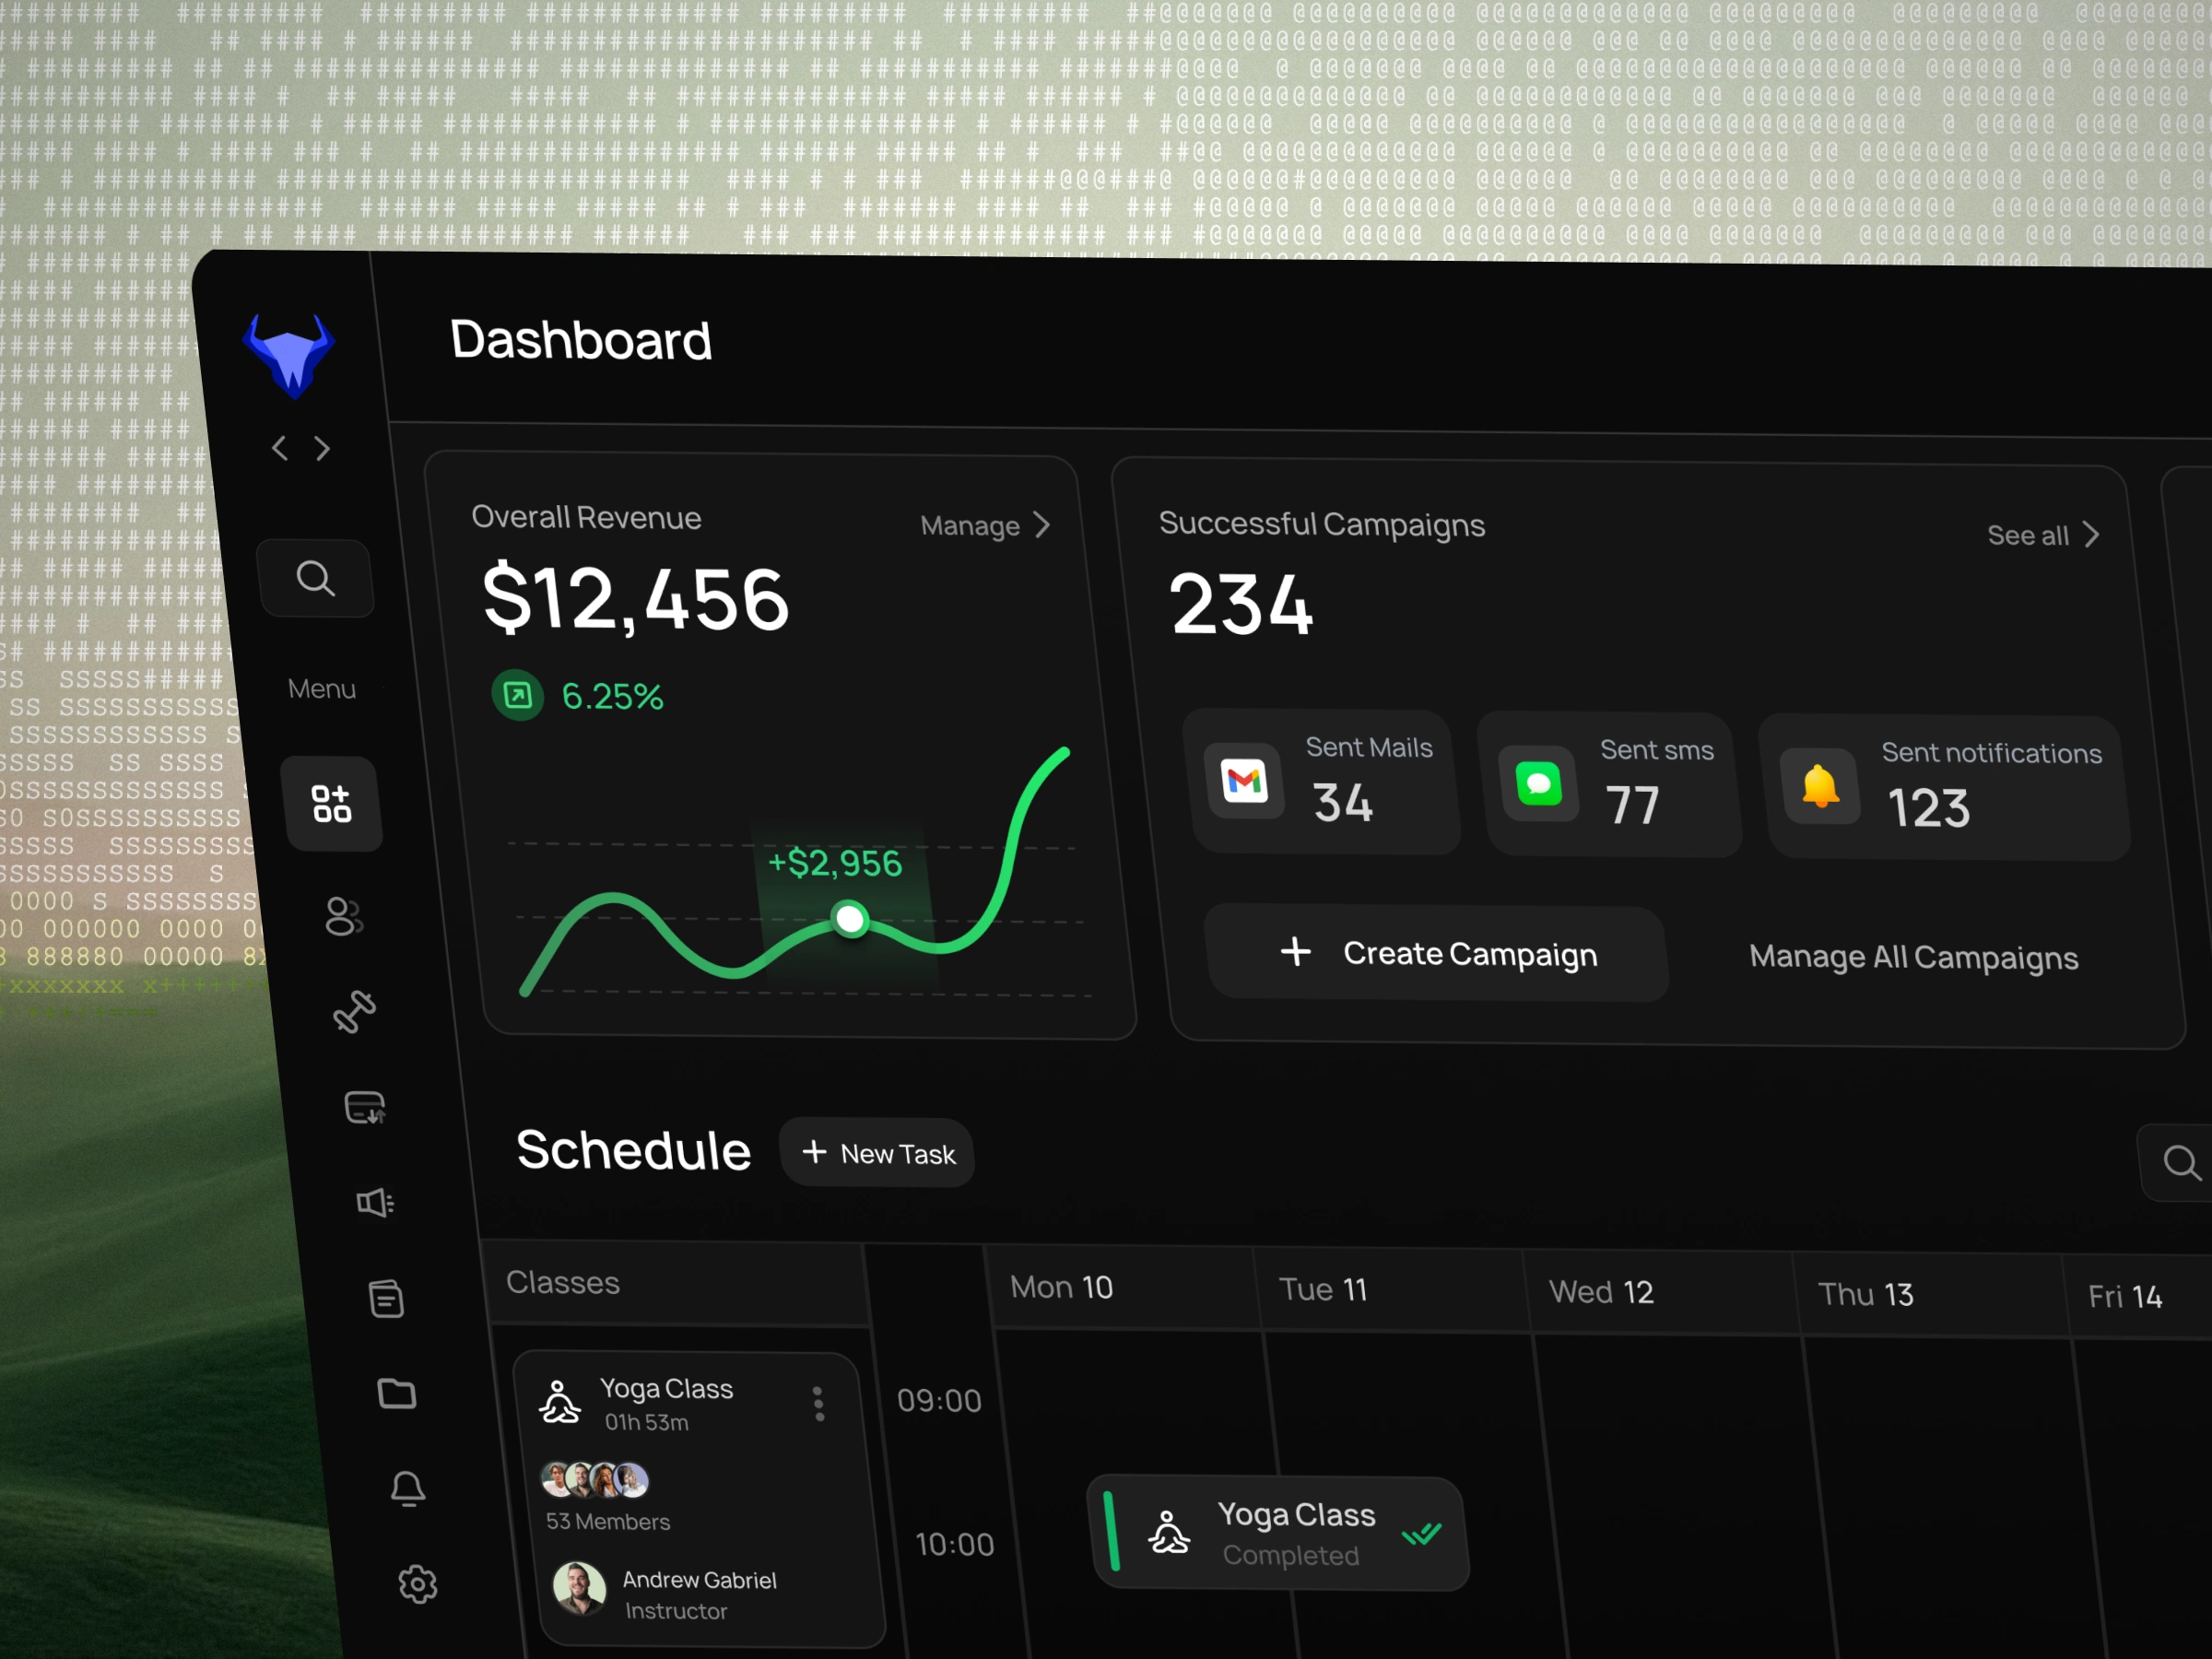Image resolution: width=2212 pixels, height=1659 pixels.
Task: Expand Manage on Overall Revenue card
Action: pyautogui.click(x=985, y=525)
